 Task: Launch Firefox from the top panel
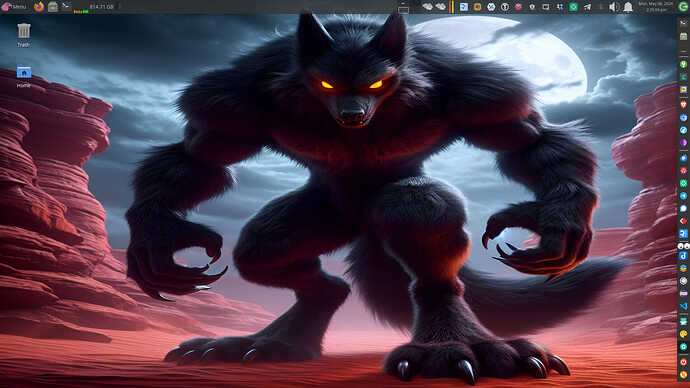coord(39,7)
